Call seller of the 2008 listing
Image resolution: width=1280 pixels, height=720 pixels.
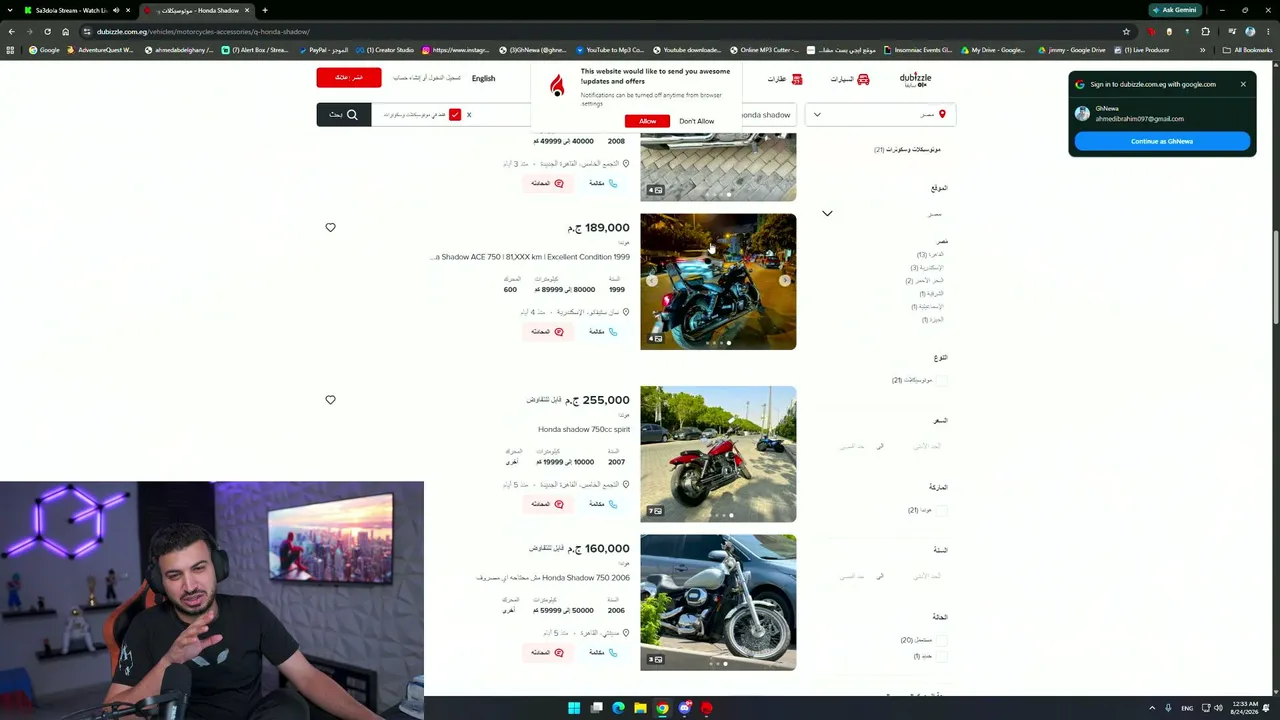tap(603, 183)
